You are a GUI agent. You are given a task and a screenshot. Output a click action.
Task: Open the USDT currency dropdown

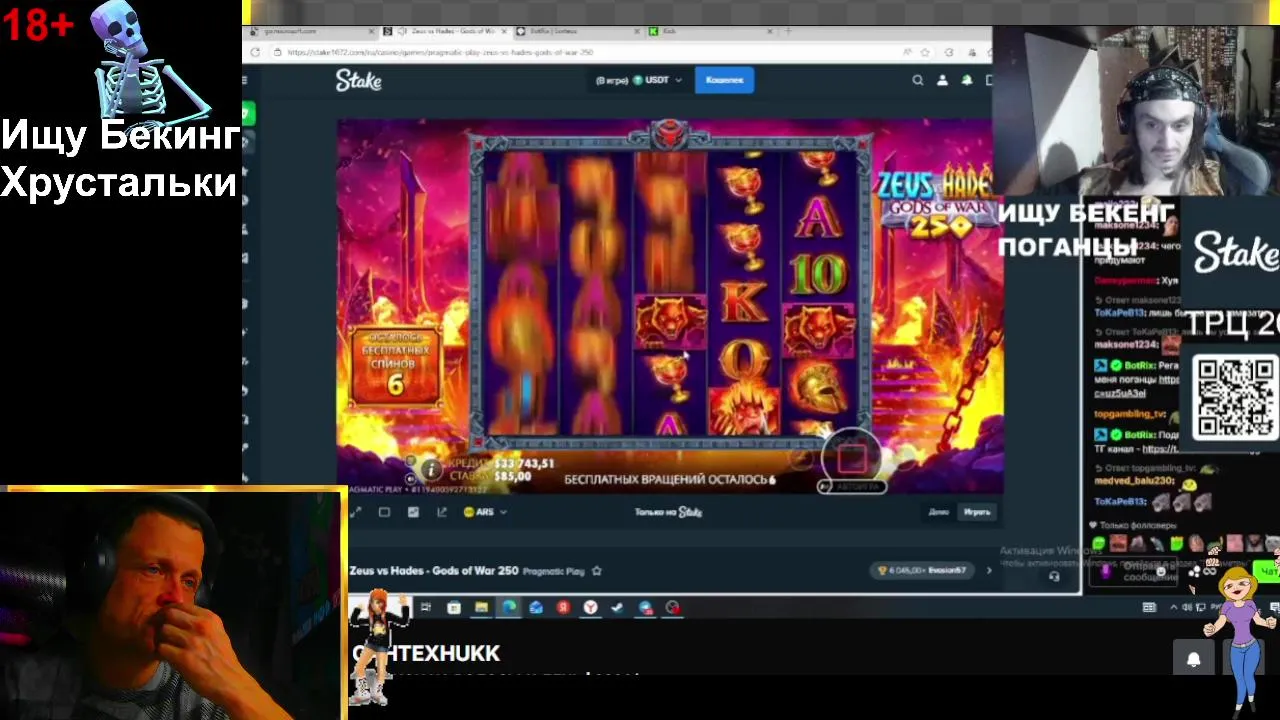tap(658, 80)
